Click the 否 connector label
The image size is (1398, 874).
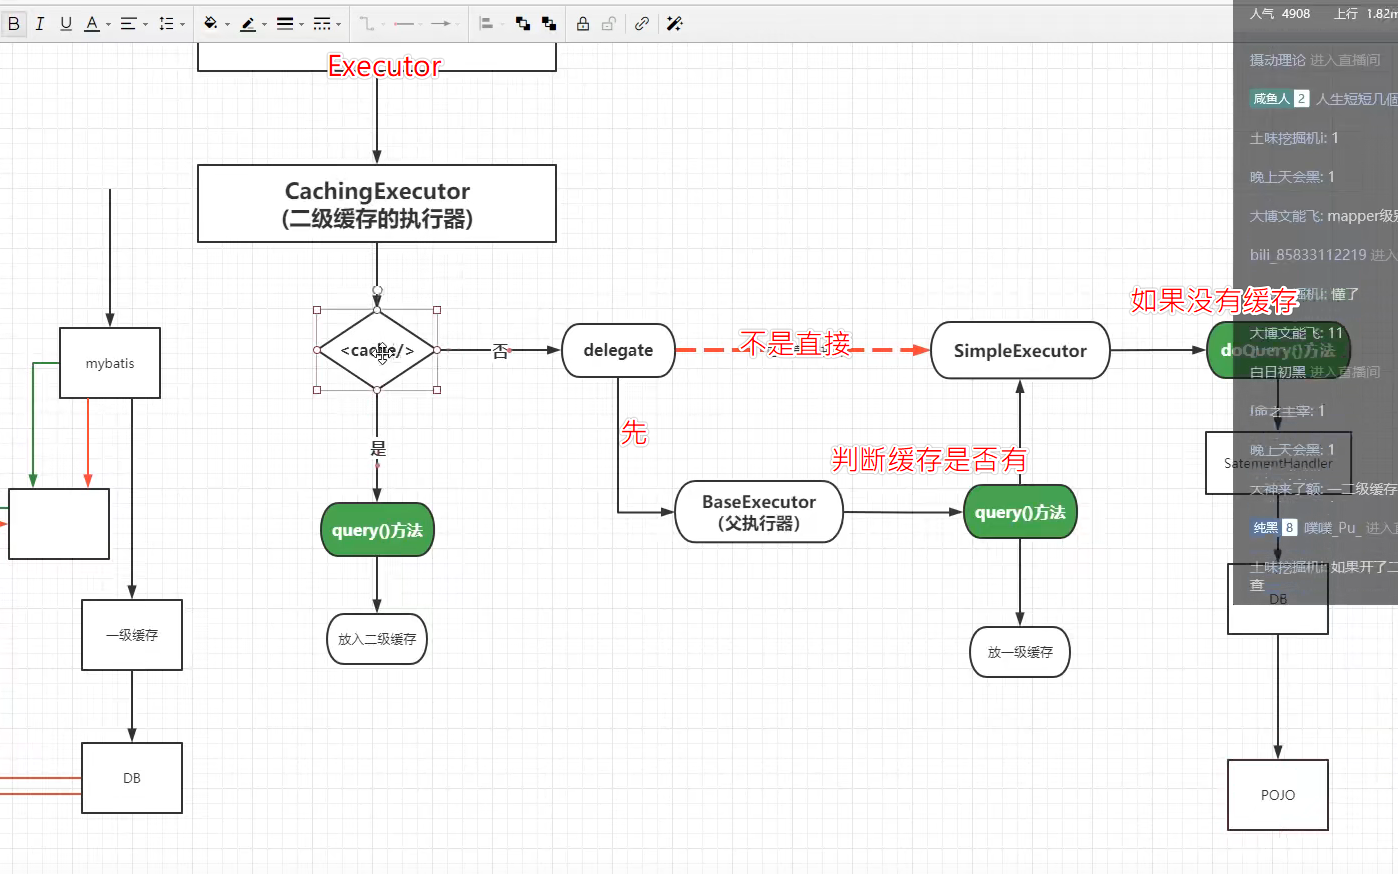(x=500, y=351)
